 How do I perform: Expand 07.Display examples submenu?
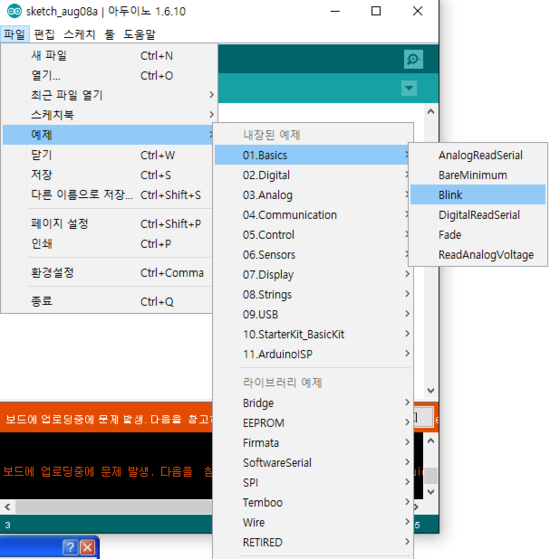pyautogui.click(x=313, y=275)
